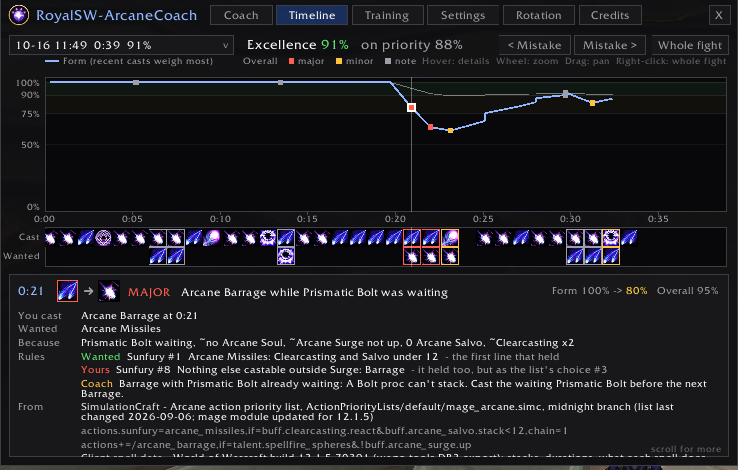
Task: Select the red major marker near 0:22 on graph
Action: [x=430, y=127]
